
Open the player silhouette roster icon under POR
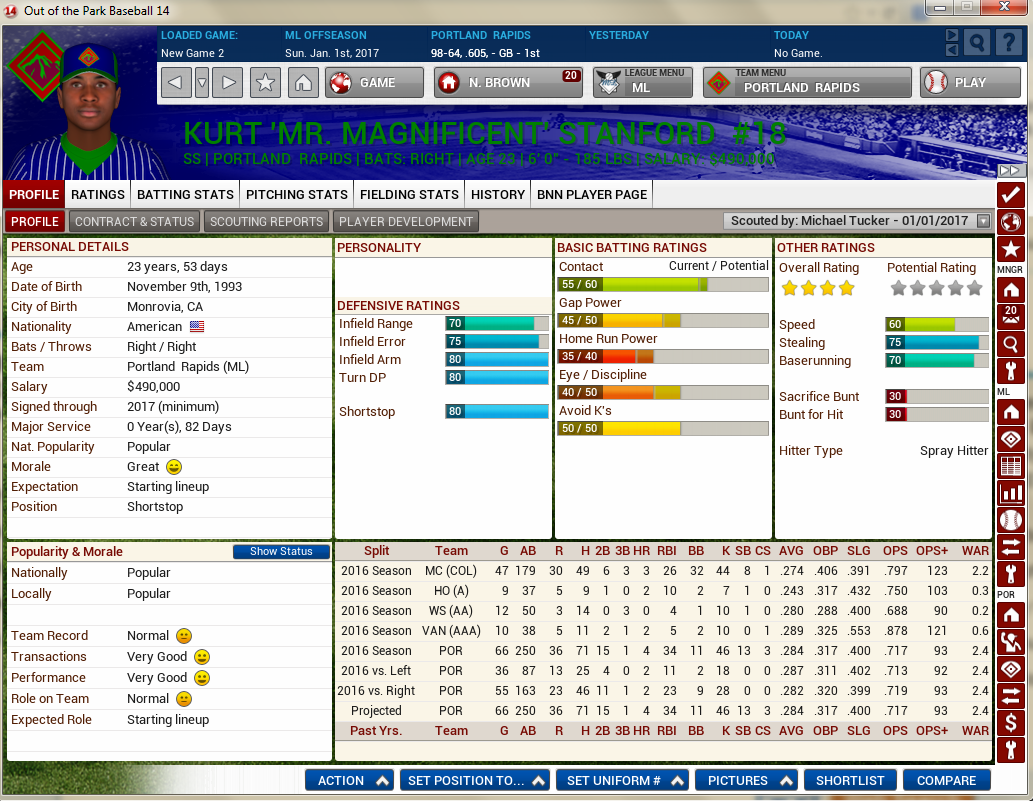coord(1011,643)
